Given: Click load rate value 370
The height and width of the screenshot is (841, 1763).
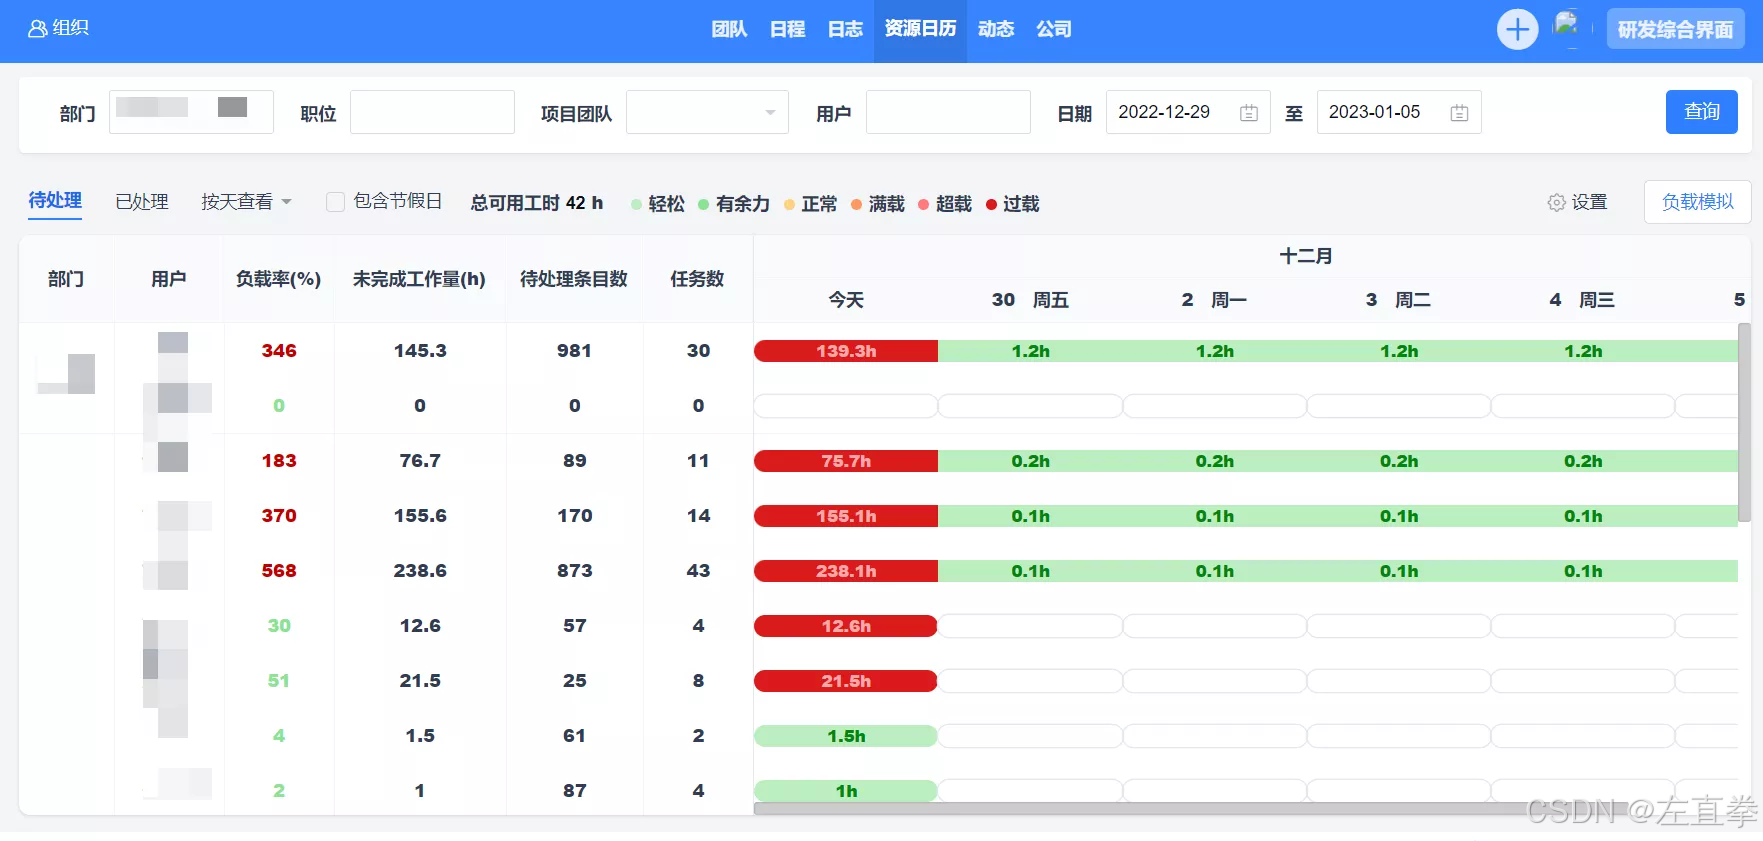Looking at the screenshot, I should point(279,516).
